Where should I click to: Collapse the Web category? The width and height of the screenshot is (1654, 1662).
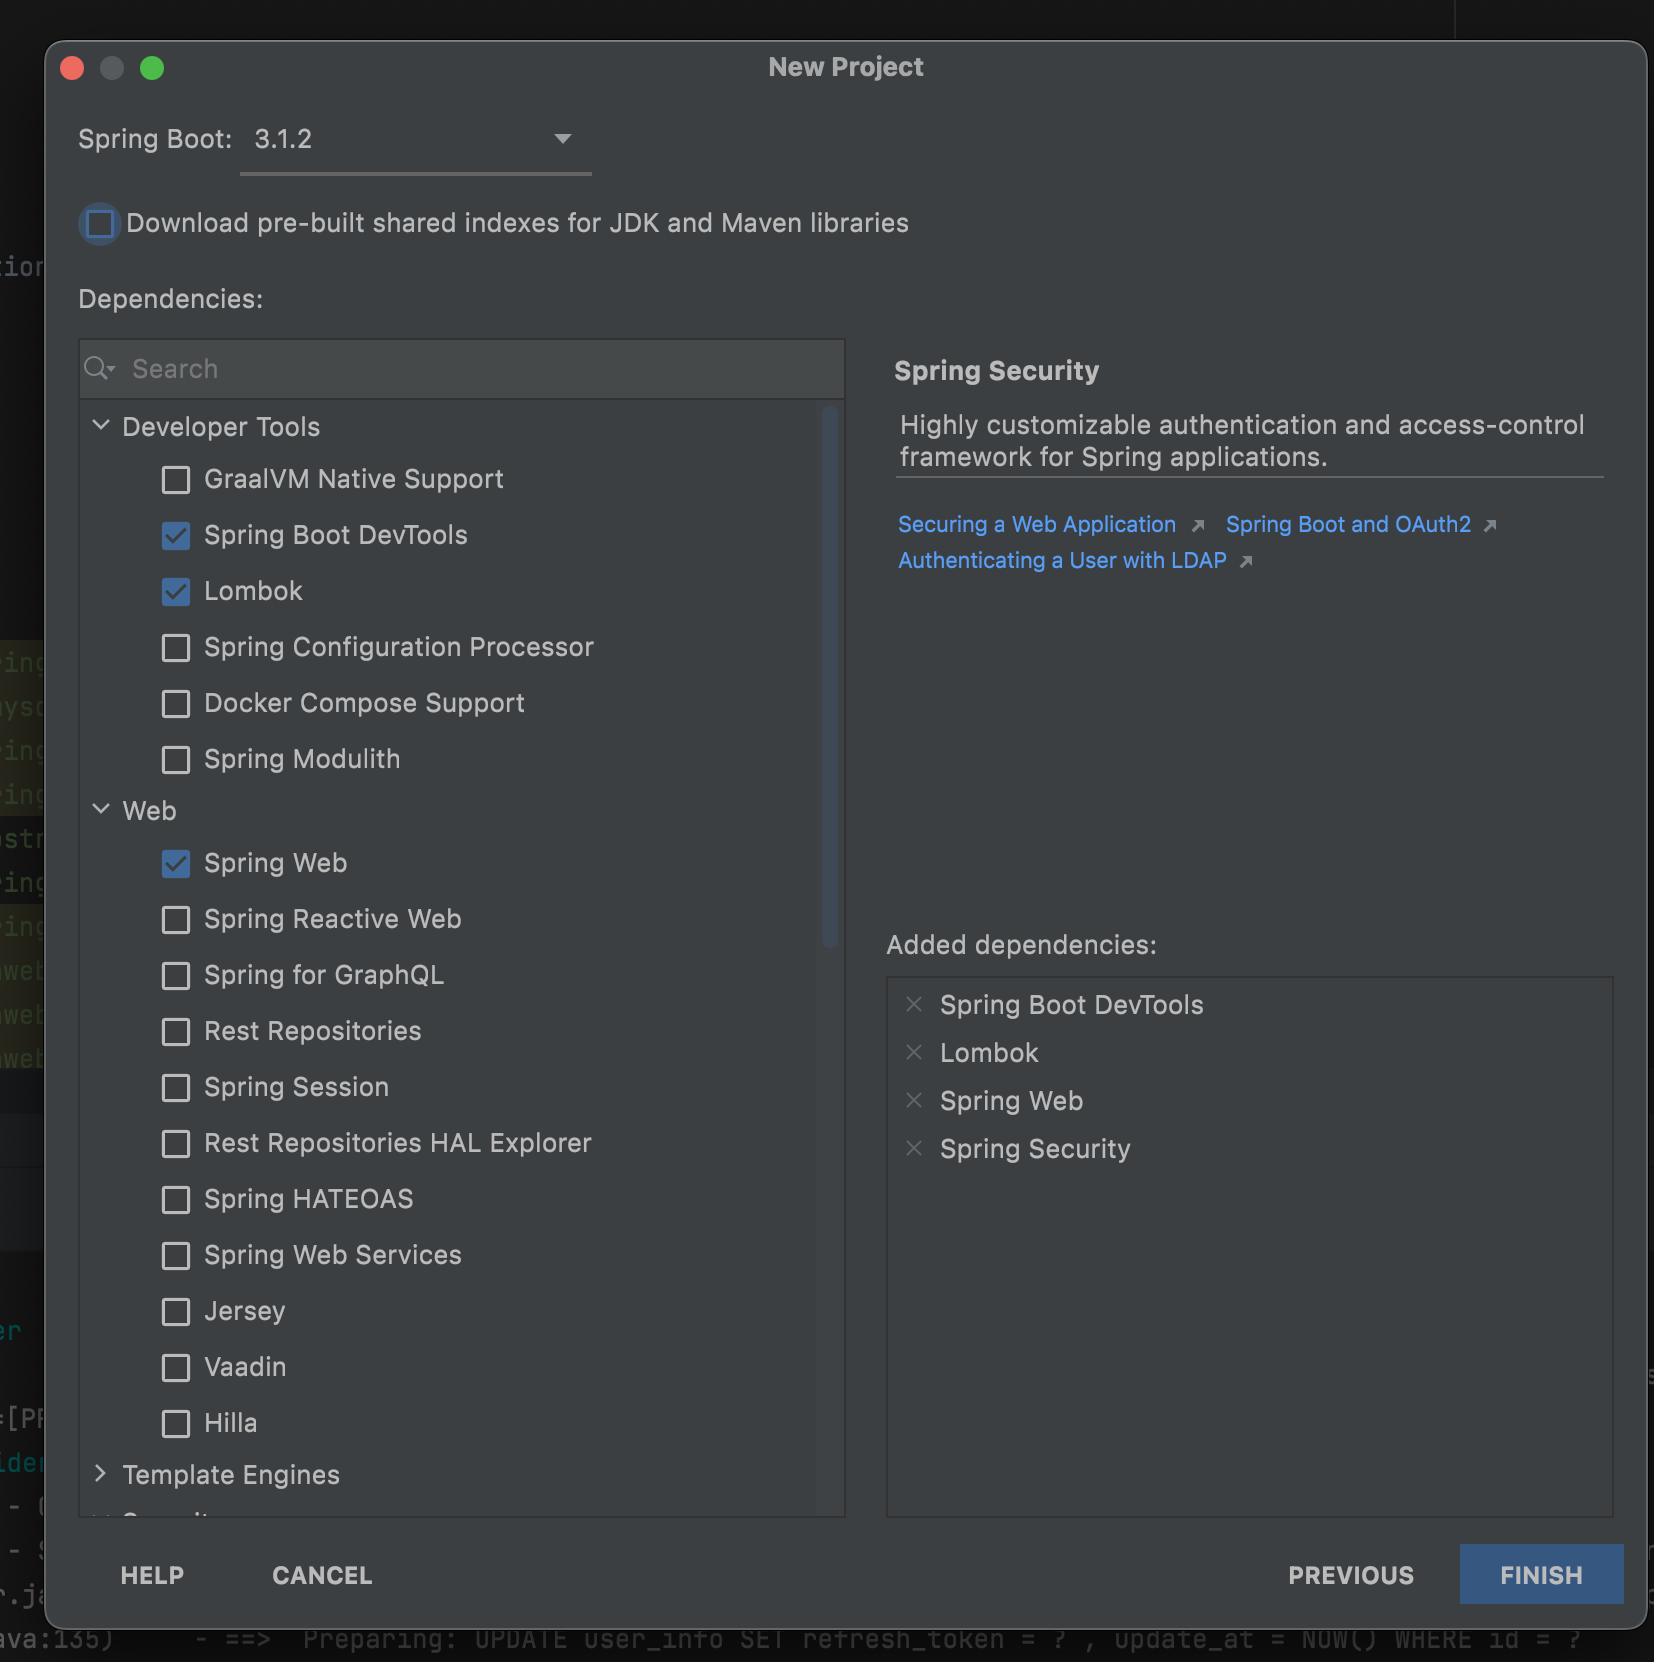click(x=101, y=809)
